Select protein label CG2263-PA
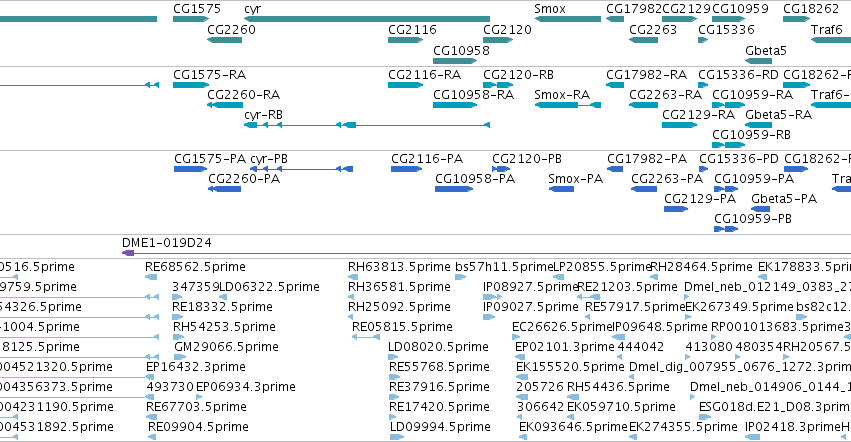The image size is (851, 442). click(667, 179)
